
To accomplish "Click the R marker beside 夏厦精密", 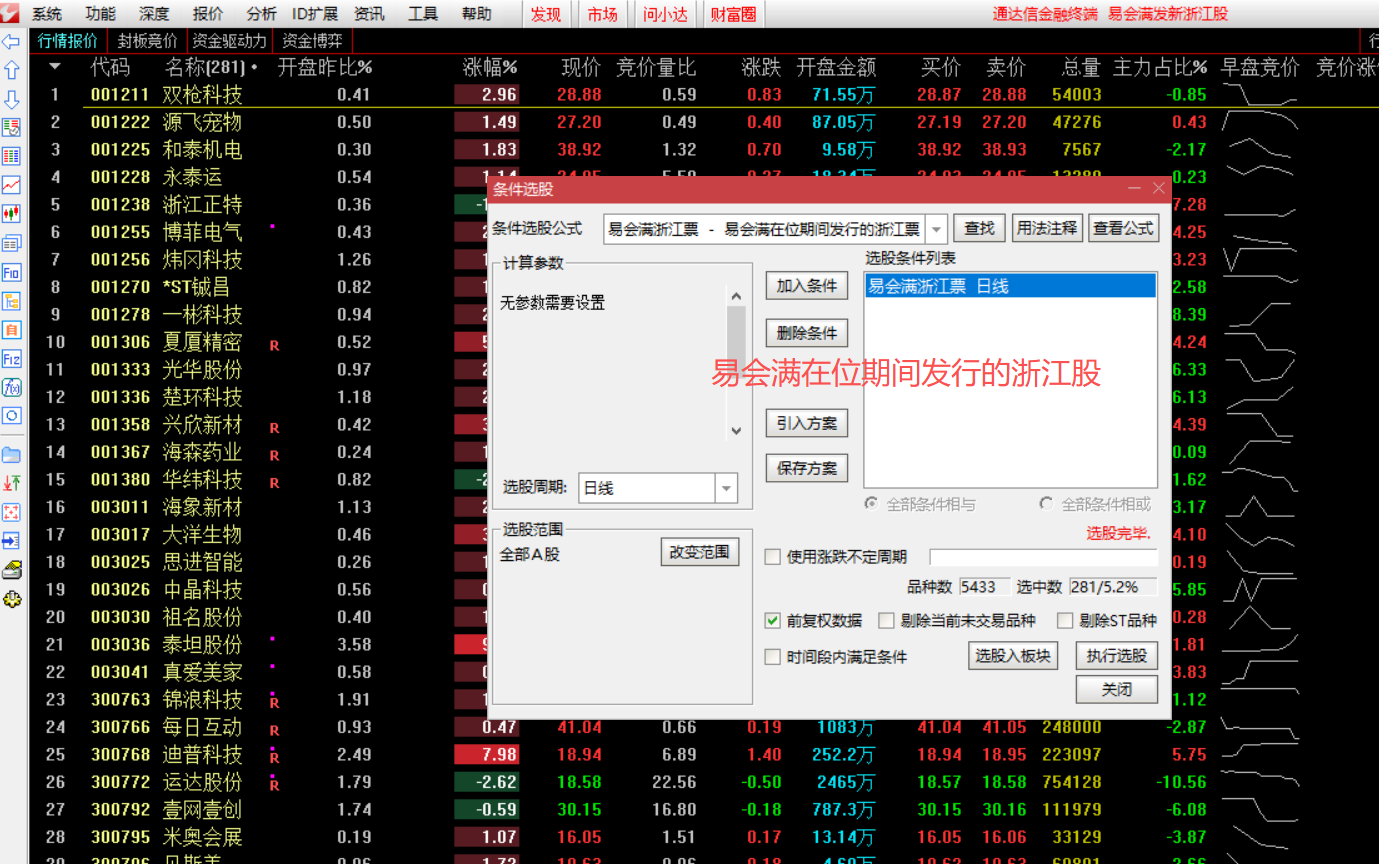I will coord(274,345).
